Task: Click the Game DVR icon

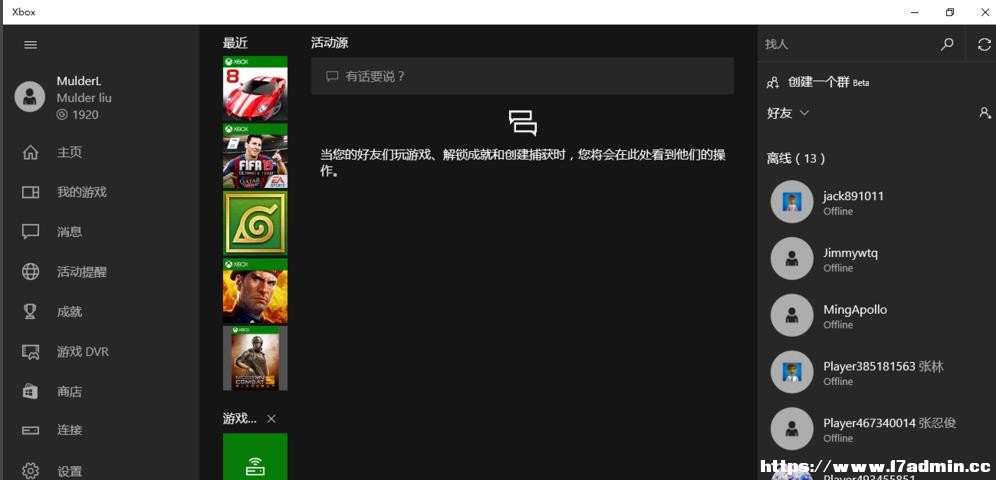Action: 30,352
